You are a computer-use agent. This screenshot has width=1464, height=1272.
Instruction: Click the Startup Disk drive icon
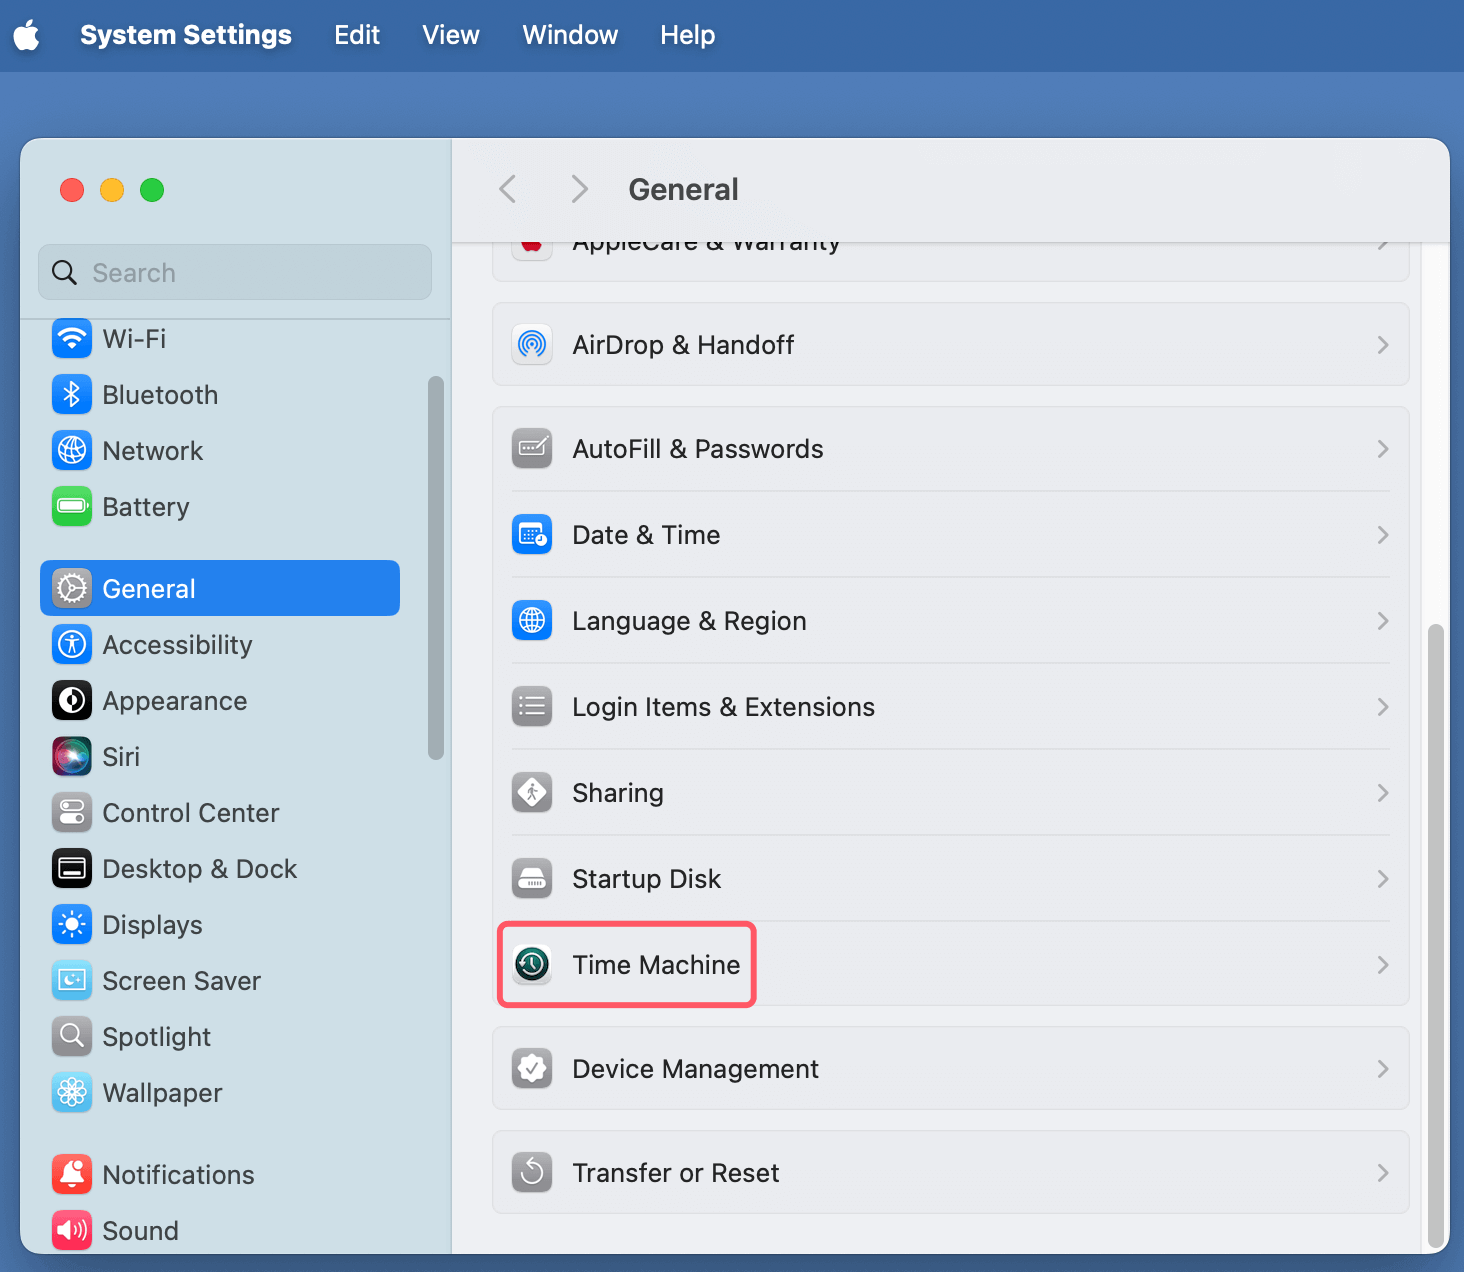point(532,878)
